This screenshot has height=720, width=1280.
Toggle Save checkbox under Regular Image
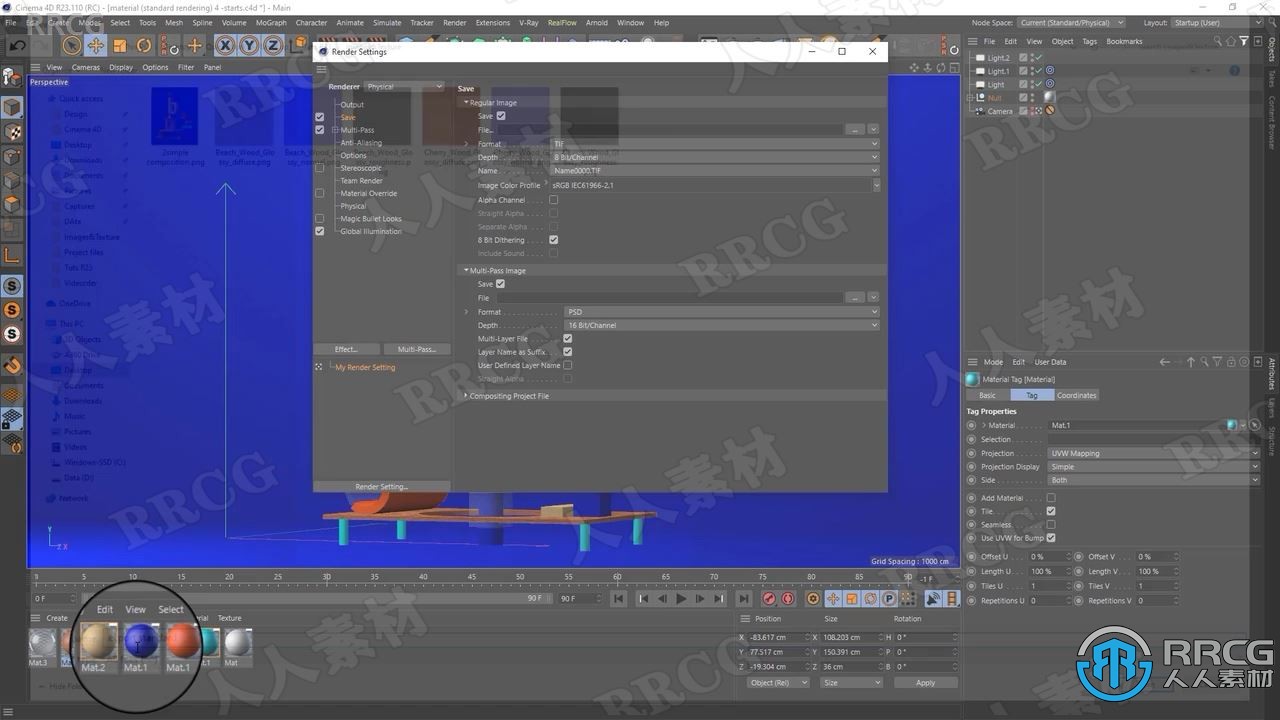point(501,116)
